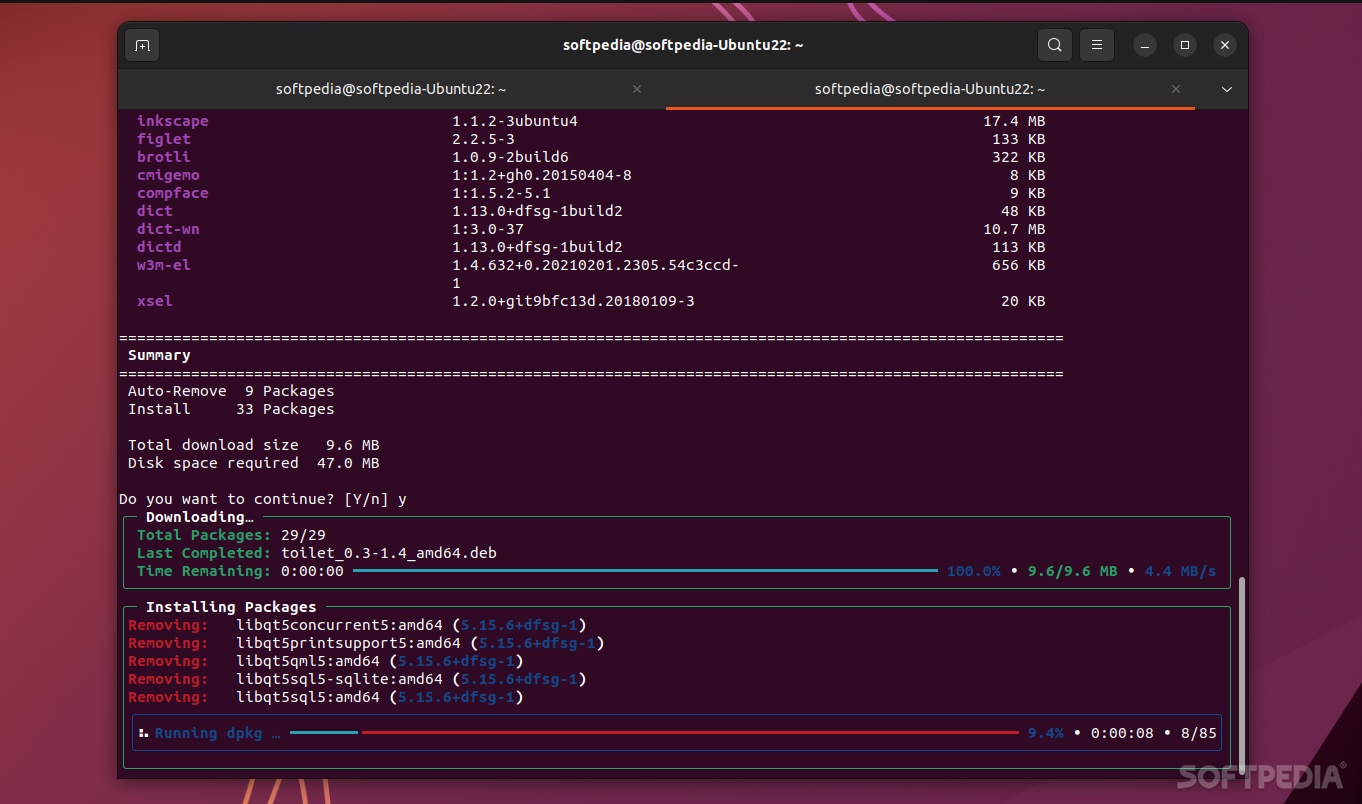Click the Summary heading
This screenshot has width=1362, height=804.
[x=159, y=355]
